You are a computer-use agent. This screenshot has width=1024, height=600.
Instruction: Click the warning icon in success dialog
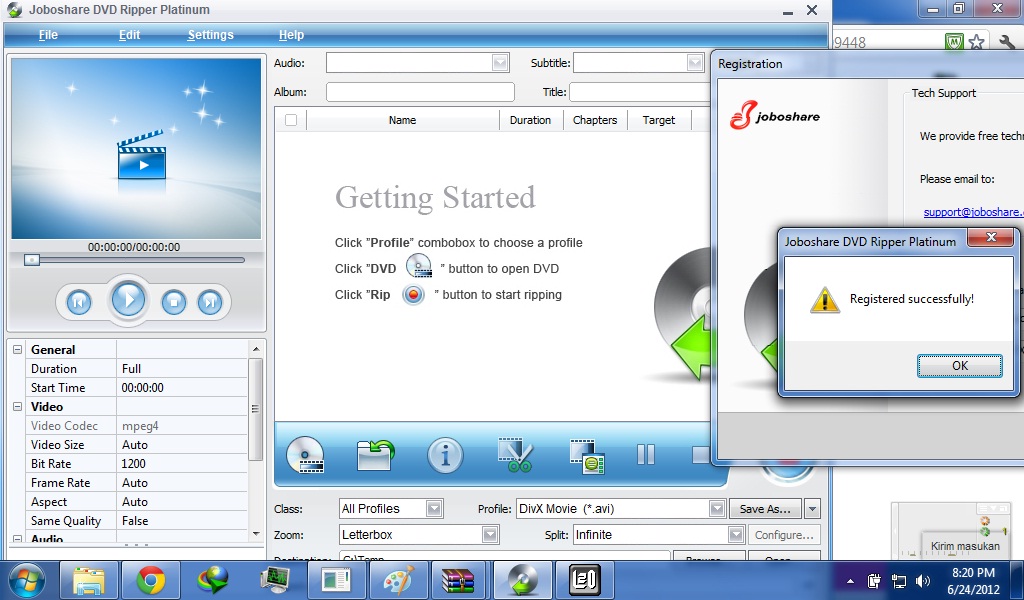coord(824,300)
